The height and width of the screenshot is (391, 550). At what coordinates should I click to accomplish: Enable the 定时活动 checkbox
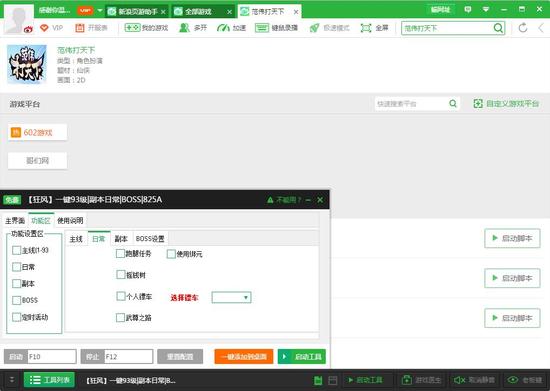16,317
